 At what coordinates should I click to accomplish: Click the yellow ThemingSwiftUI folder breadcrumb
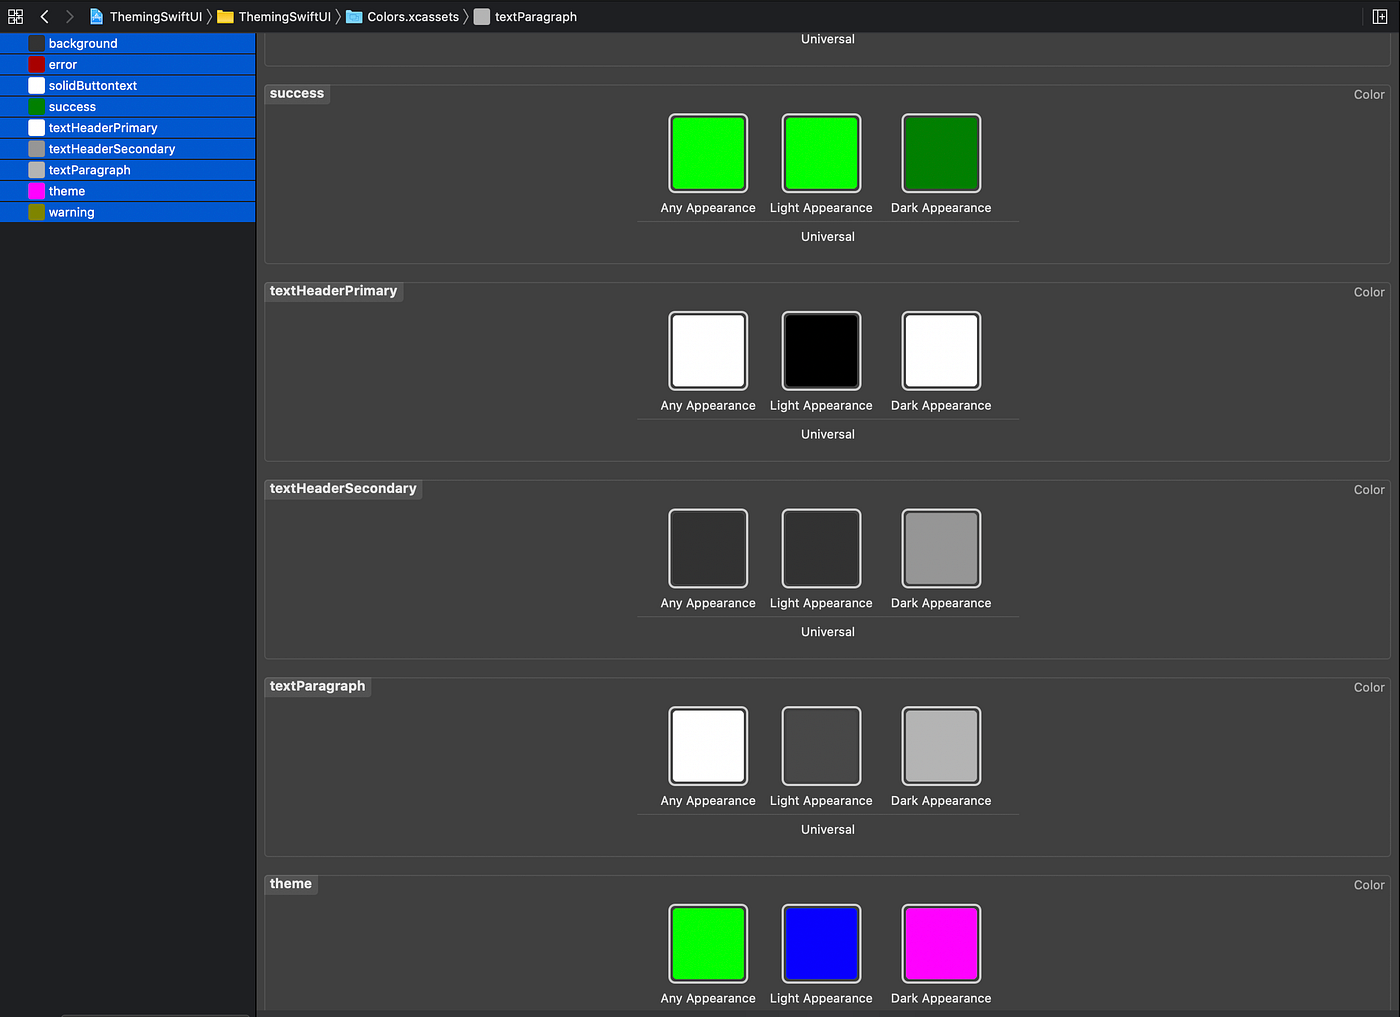pyautogui.click(x=274, y=17)
